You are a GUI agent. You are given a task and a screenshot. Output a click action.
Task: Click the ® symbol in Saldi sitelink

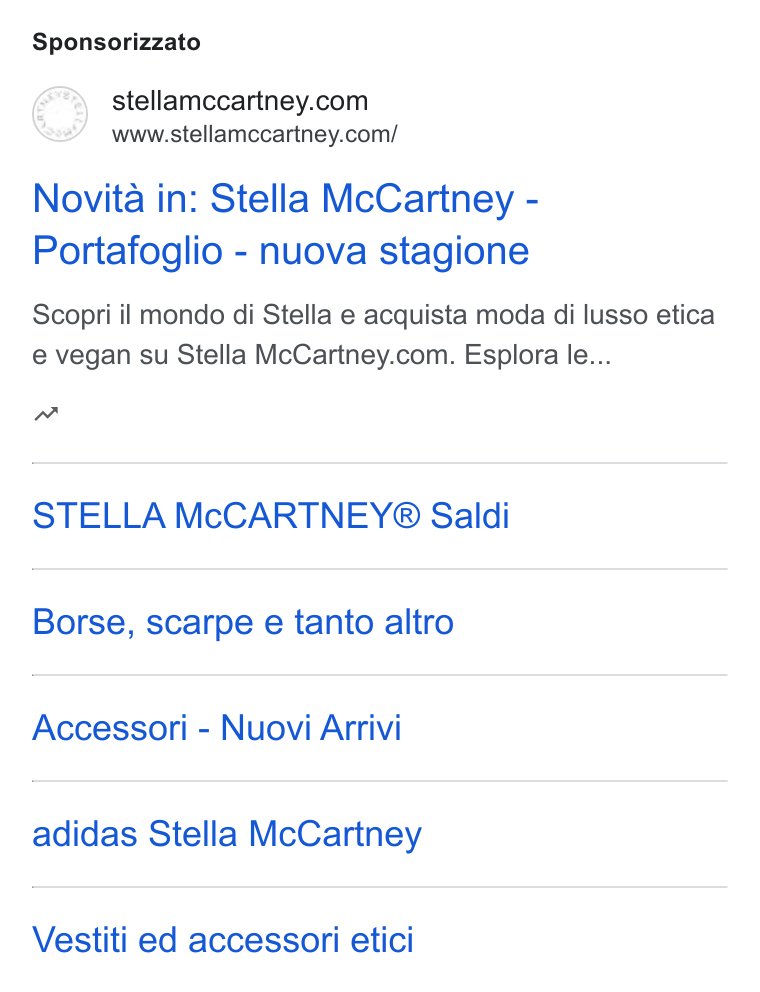click(406, 515)
